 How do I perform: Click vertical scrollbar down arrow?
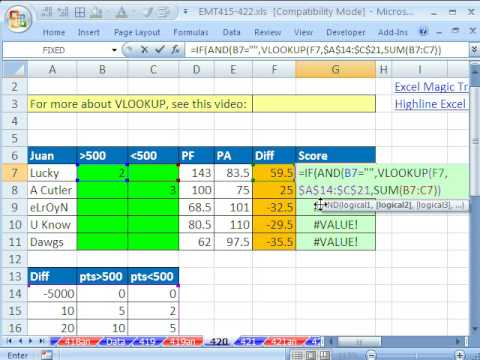tap(474, 329)
